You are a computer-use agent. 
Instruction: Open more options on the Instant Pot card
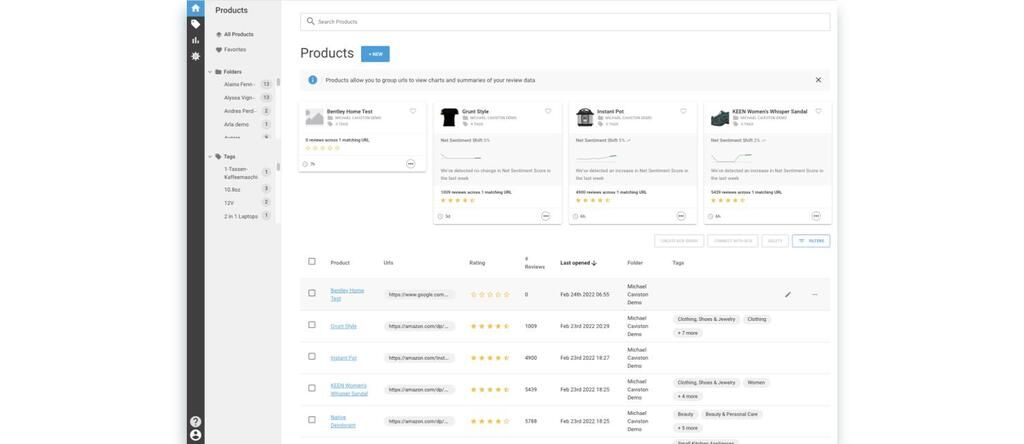pos(681,216)
